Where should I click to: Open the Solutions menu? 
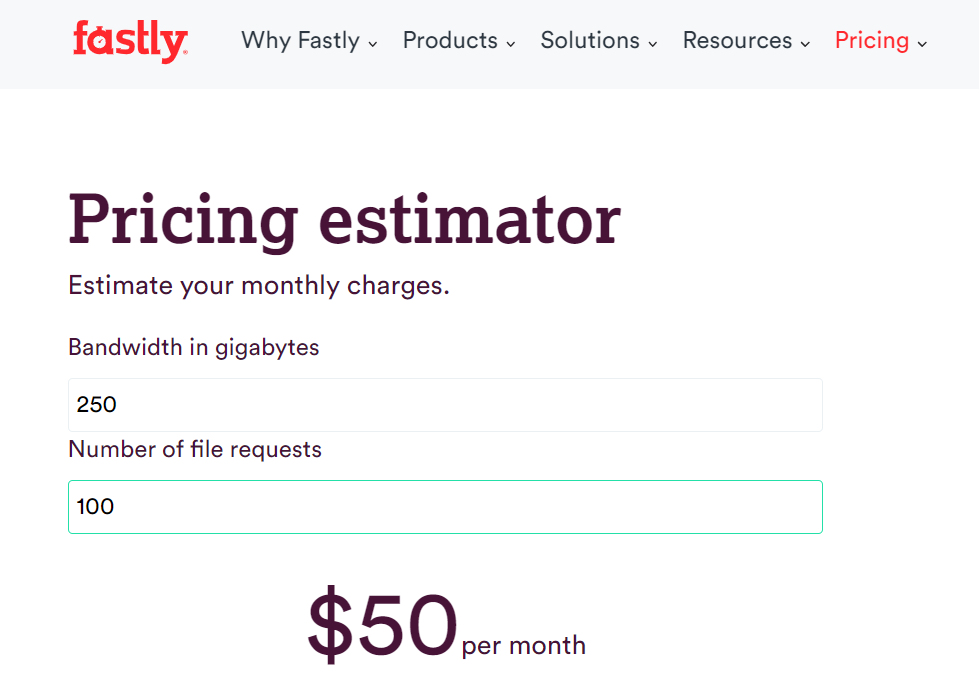tap(589, 41)
